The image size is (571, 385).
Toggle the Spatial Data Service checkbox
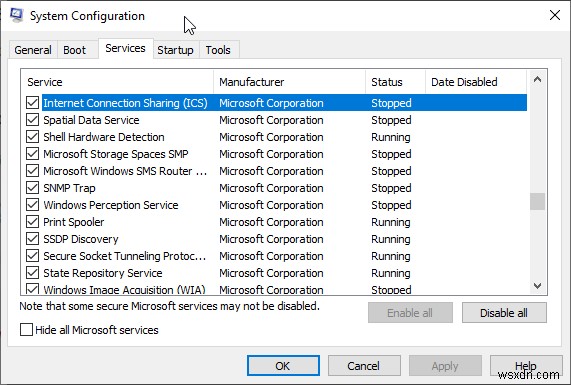[32, 120]
